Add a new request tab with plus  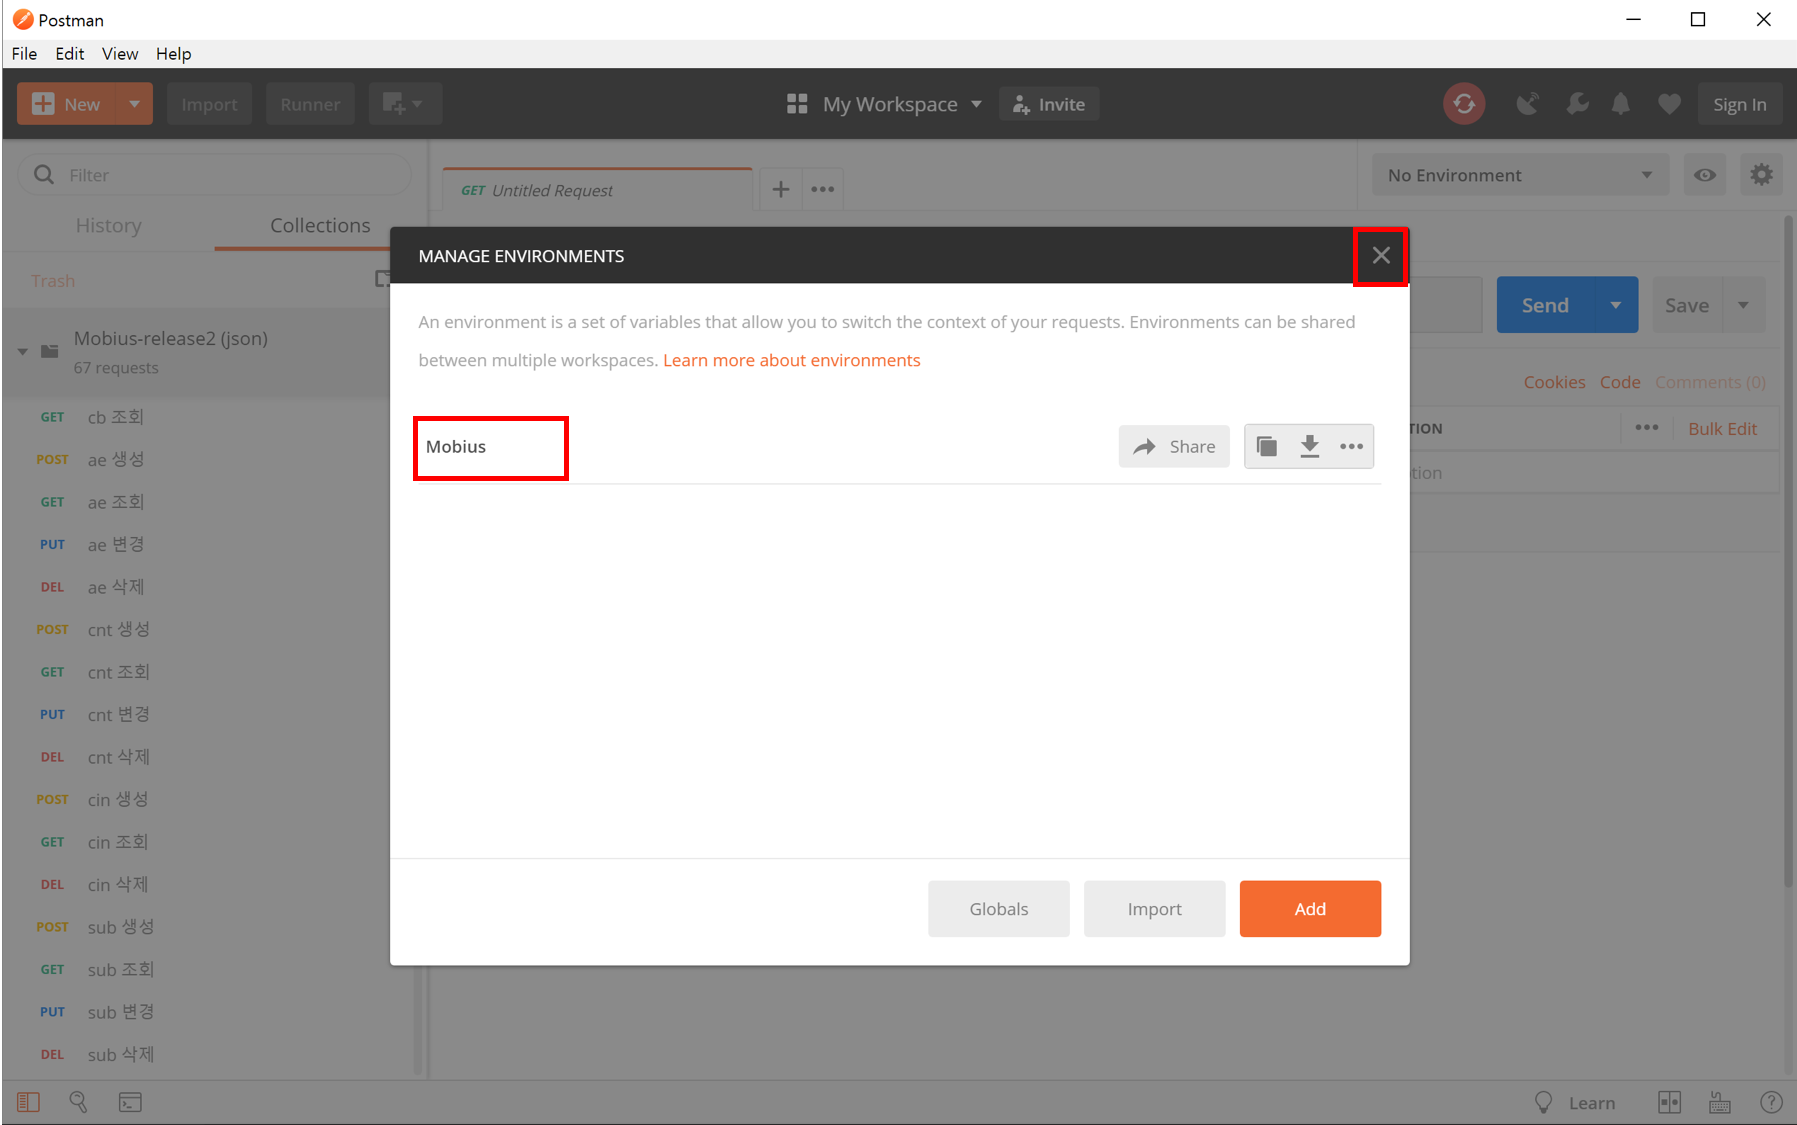781,189
